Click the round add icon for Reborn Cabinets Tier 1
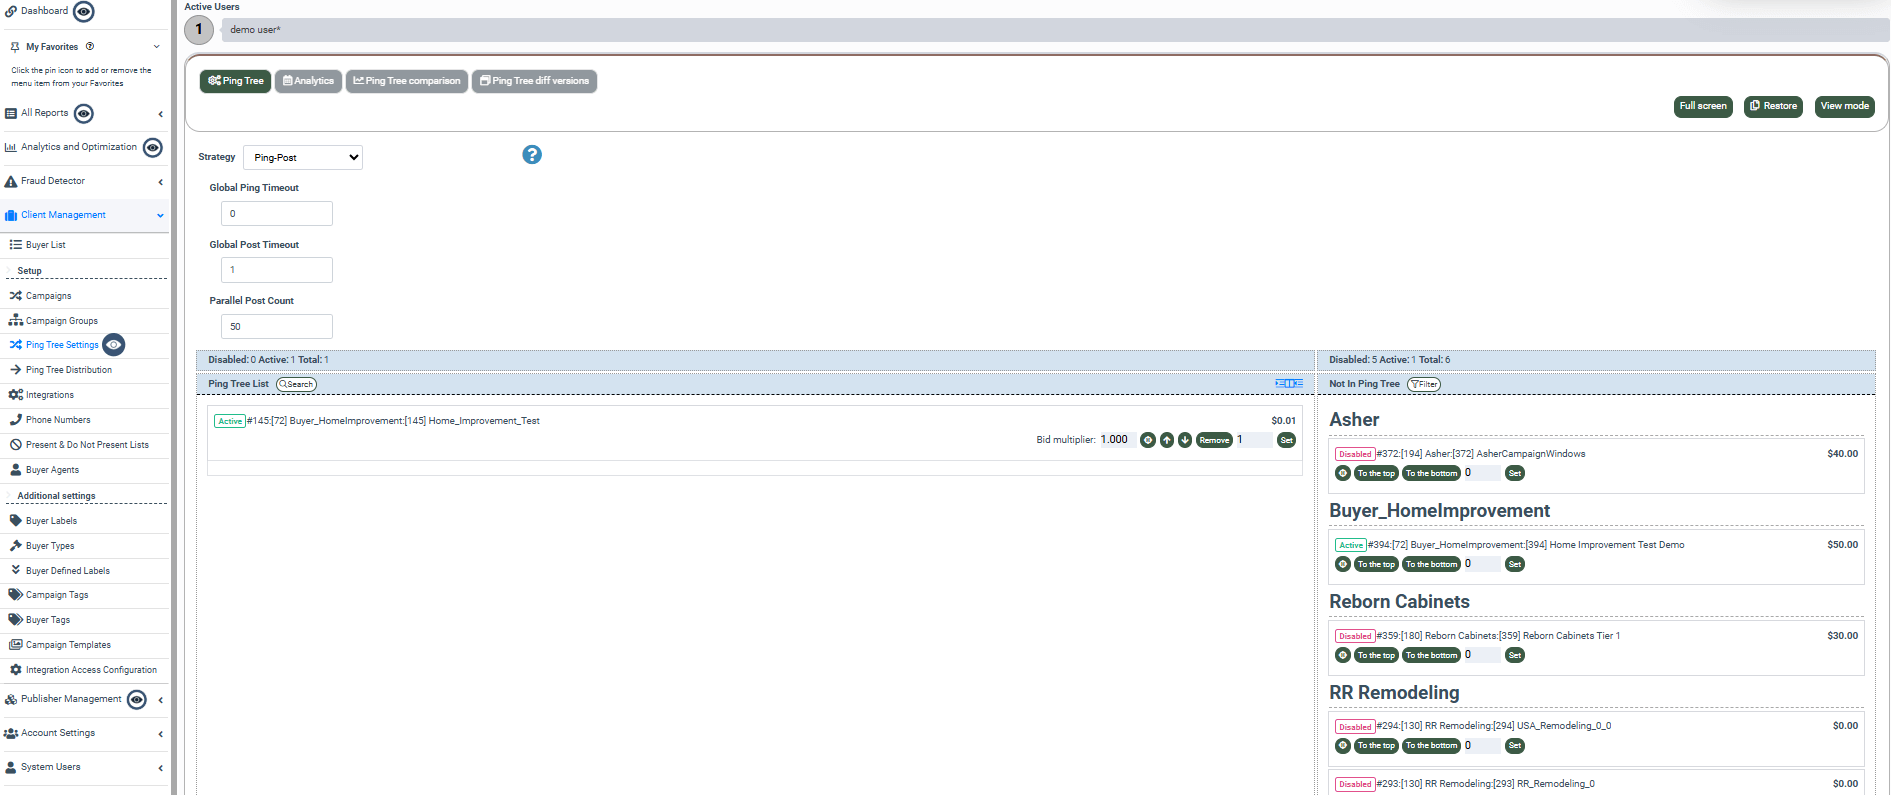This screenshot has width=1891, height=795. (x=1343, y=655)
